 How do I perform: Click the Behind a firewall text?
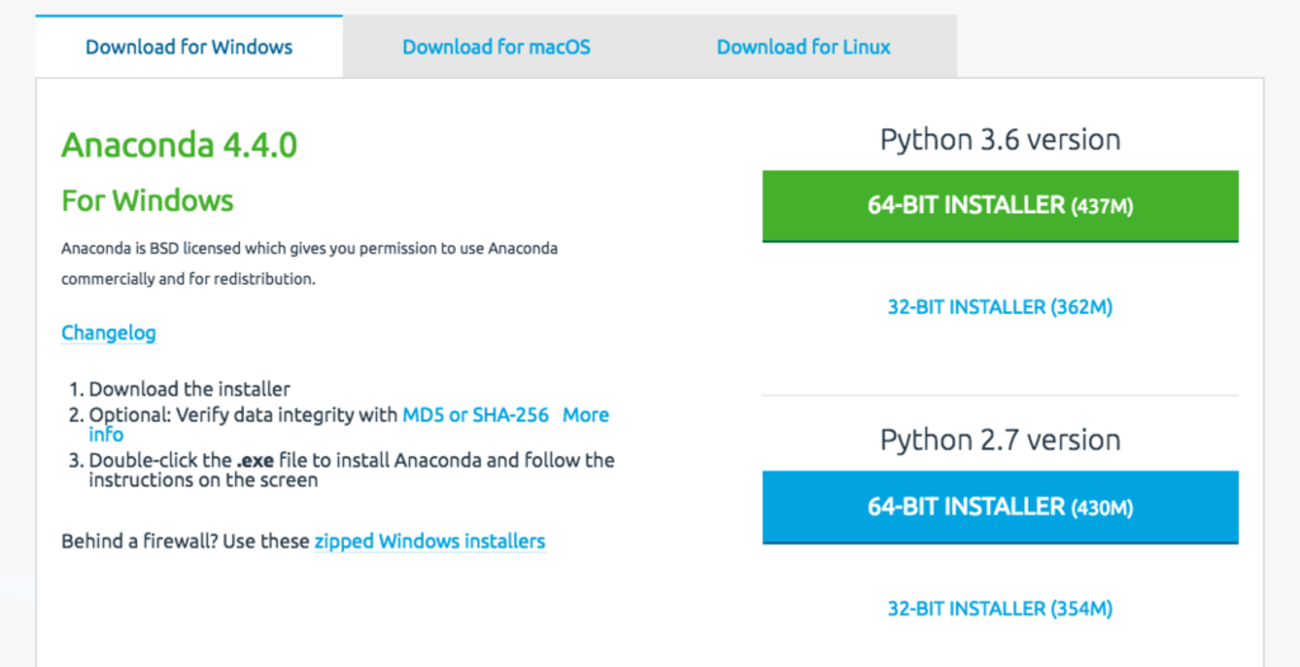pos(185,541)
